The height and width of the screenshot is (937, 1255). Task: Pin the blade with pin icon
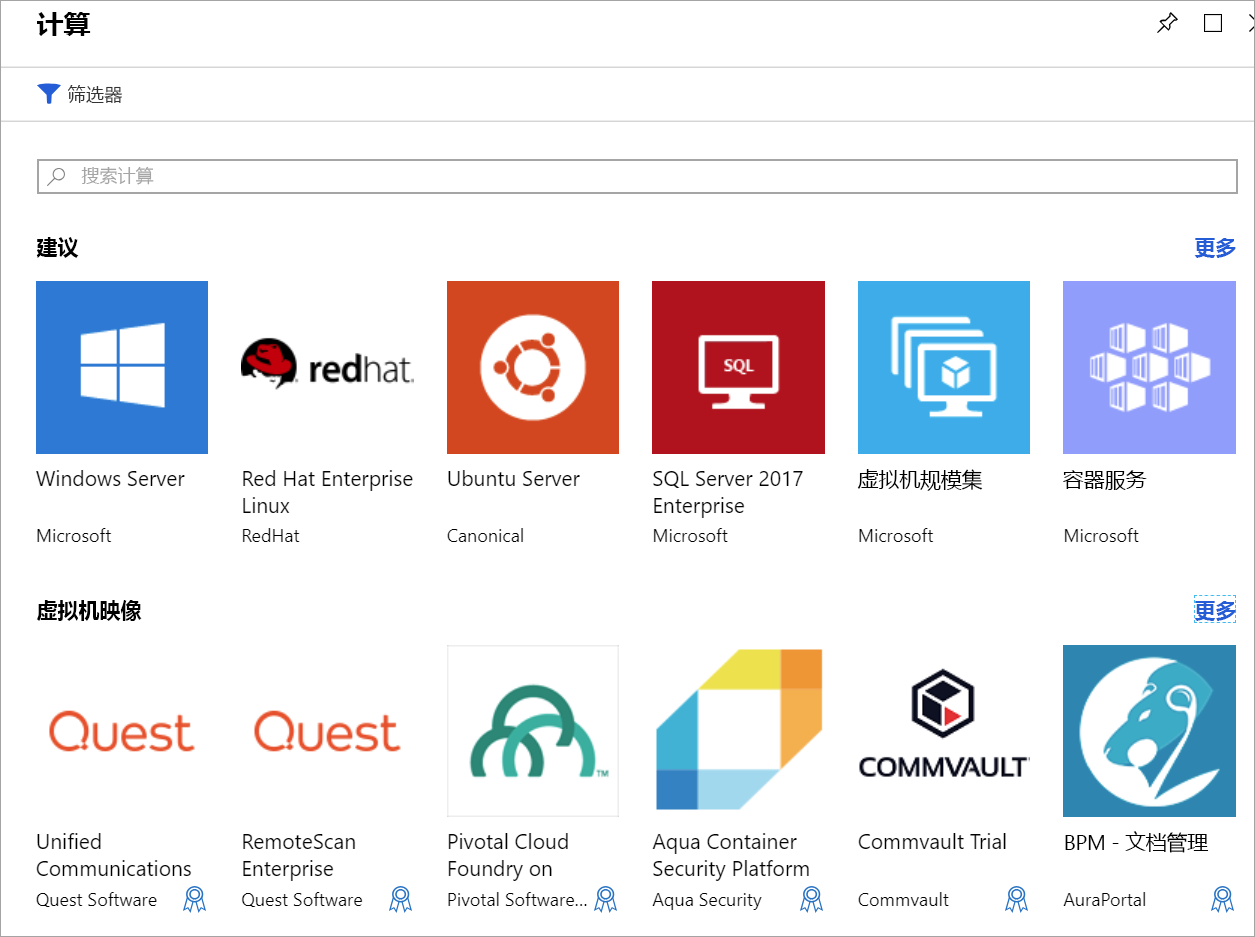click(1167, 23)
